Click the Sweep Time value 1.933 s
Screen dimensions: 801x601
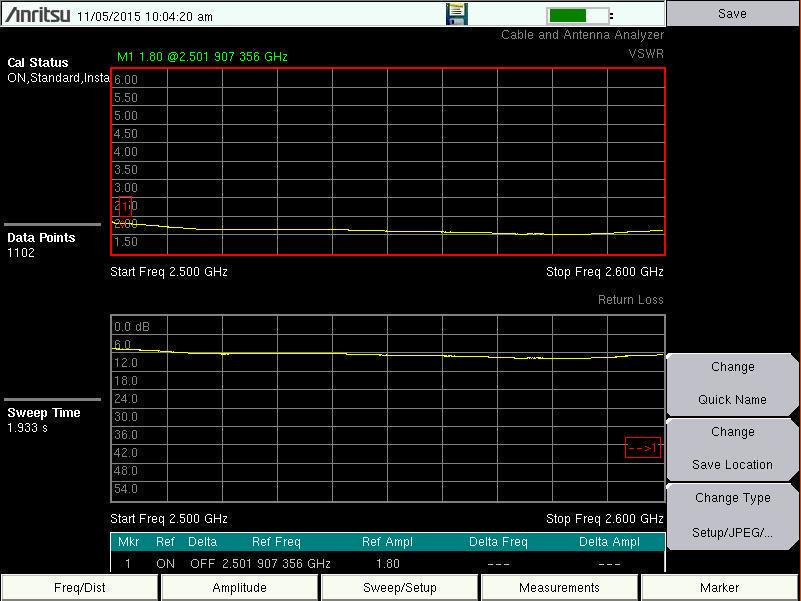[27, 428]
